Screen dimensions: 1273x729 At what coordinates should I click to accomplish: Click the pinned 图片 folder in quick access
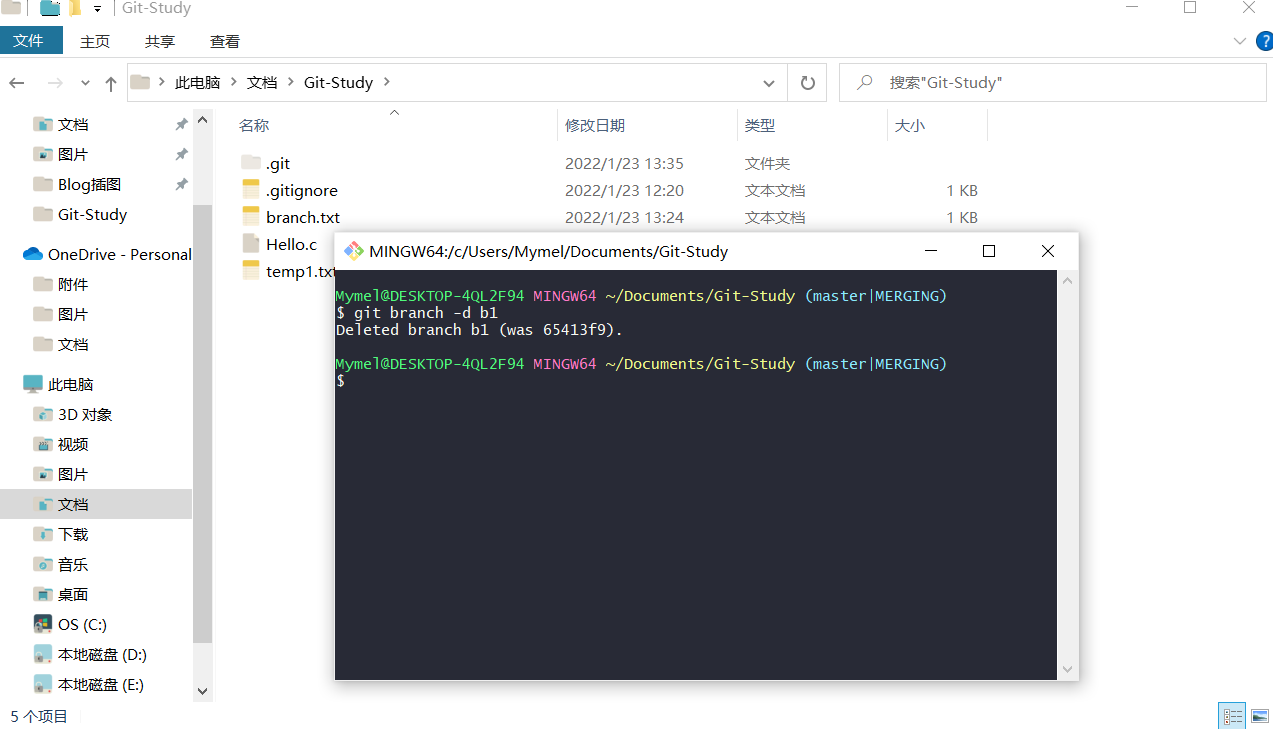coord(73,154)
